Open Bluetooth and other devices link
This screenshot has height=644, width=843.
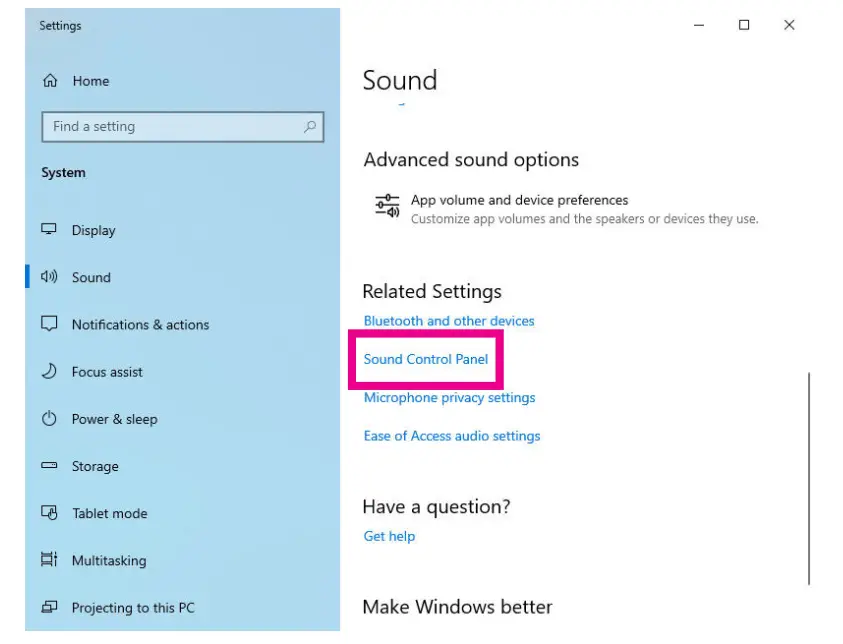[x=449, y=321]
